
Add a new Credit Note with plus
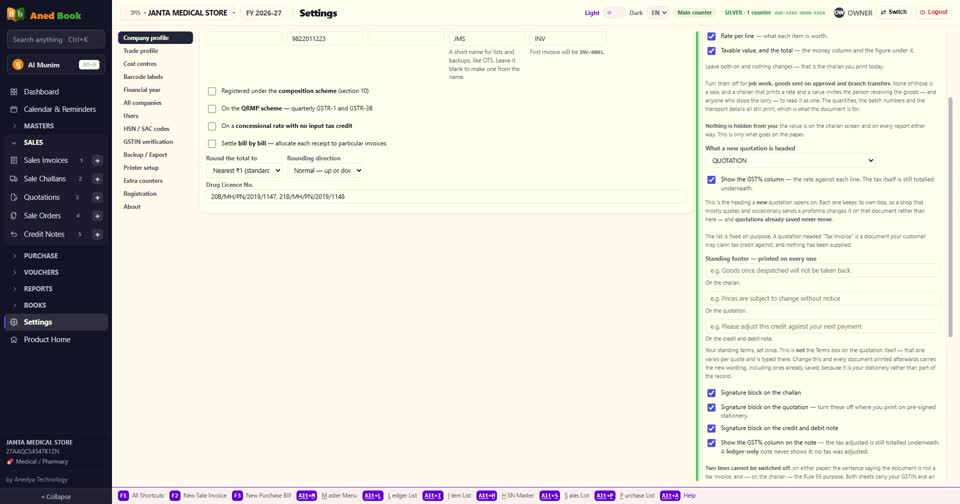97,234
